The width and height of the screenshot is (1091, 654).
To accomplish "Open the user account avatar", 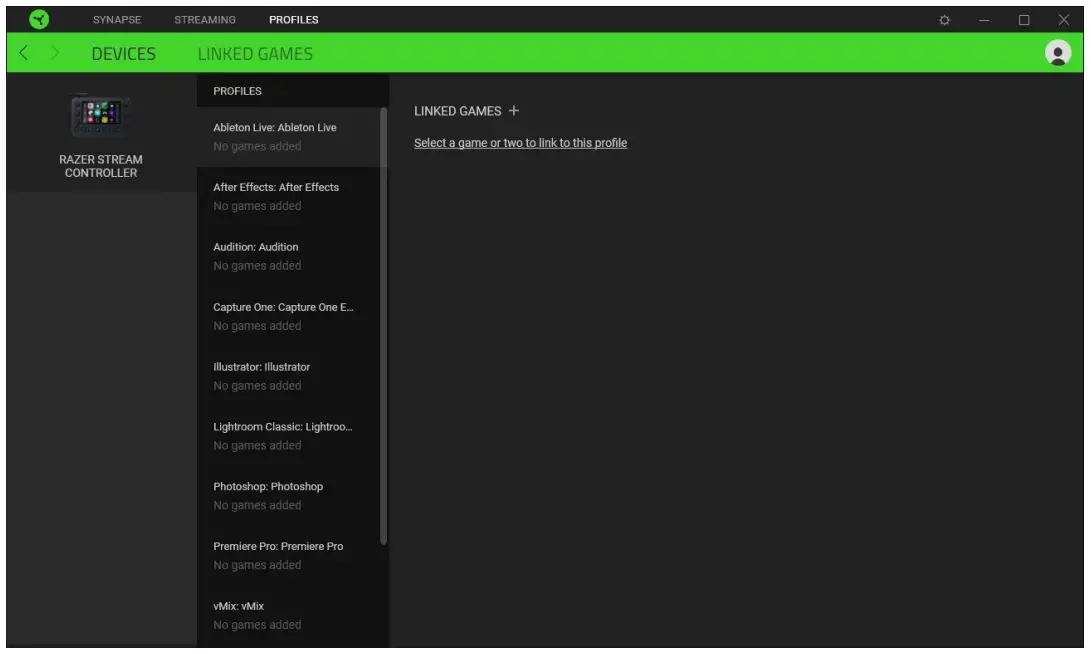I will point(1058,53).
